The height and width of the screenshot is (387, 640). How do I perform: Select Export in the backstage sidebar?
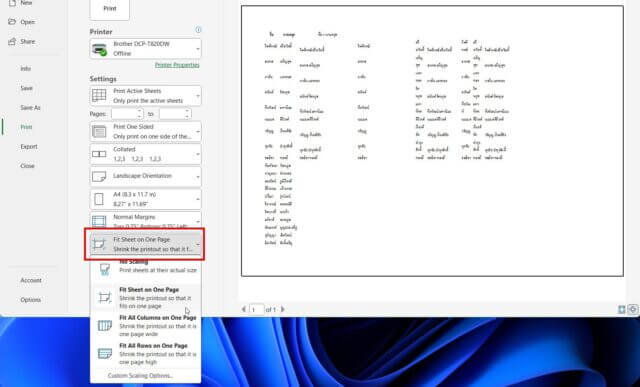(29, 147)
